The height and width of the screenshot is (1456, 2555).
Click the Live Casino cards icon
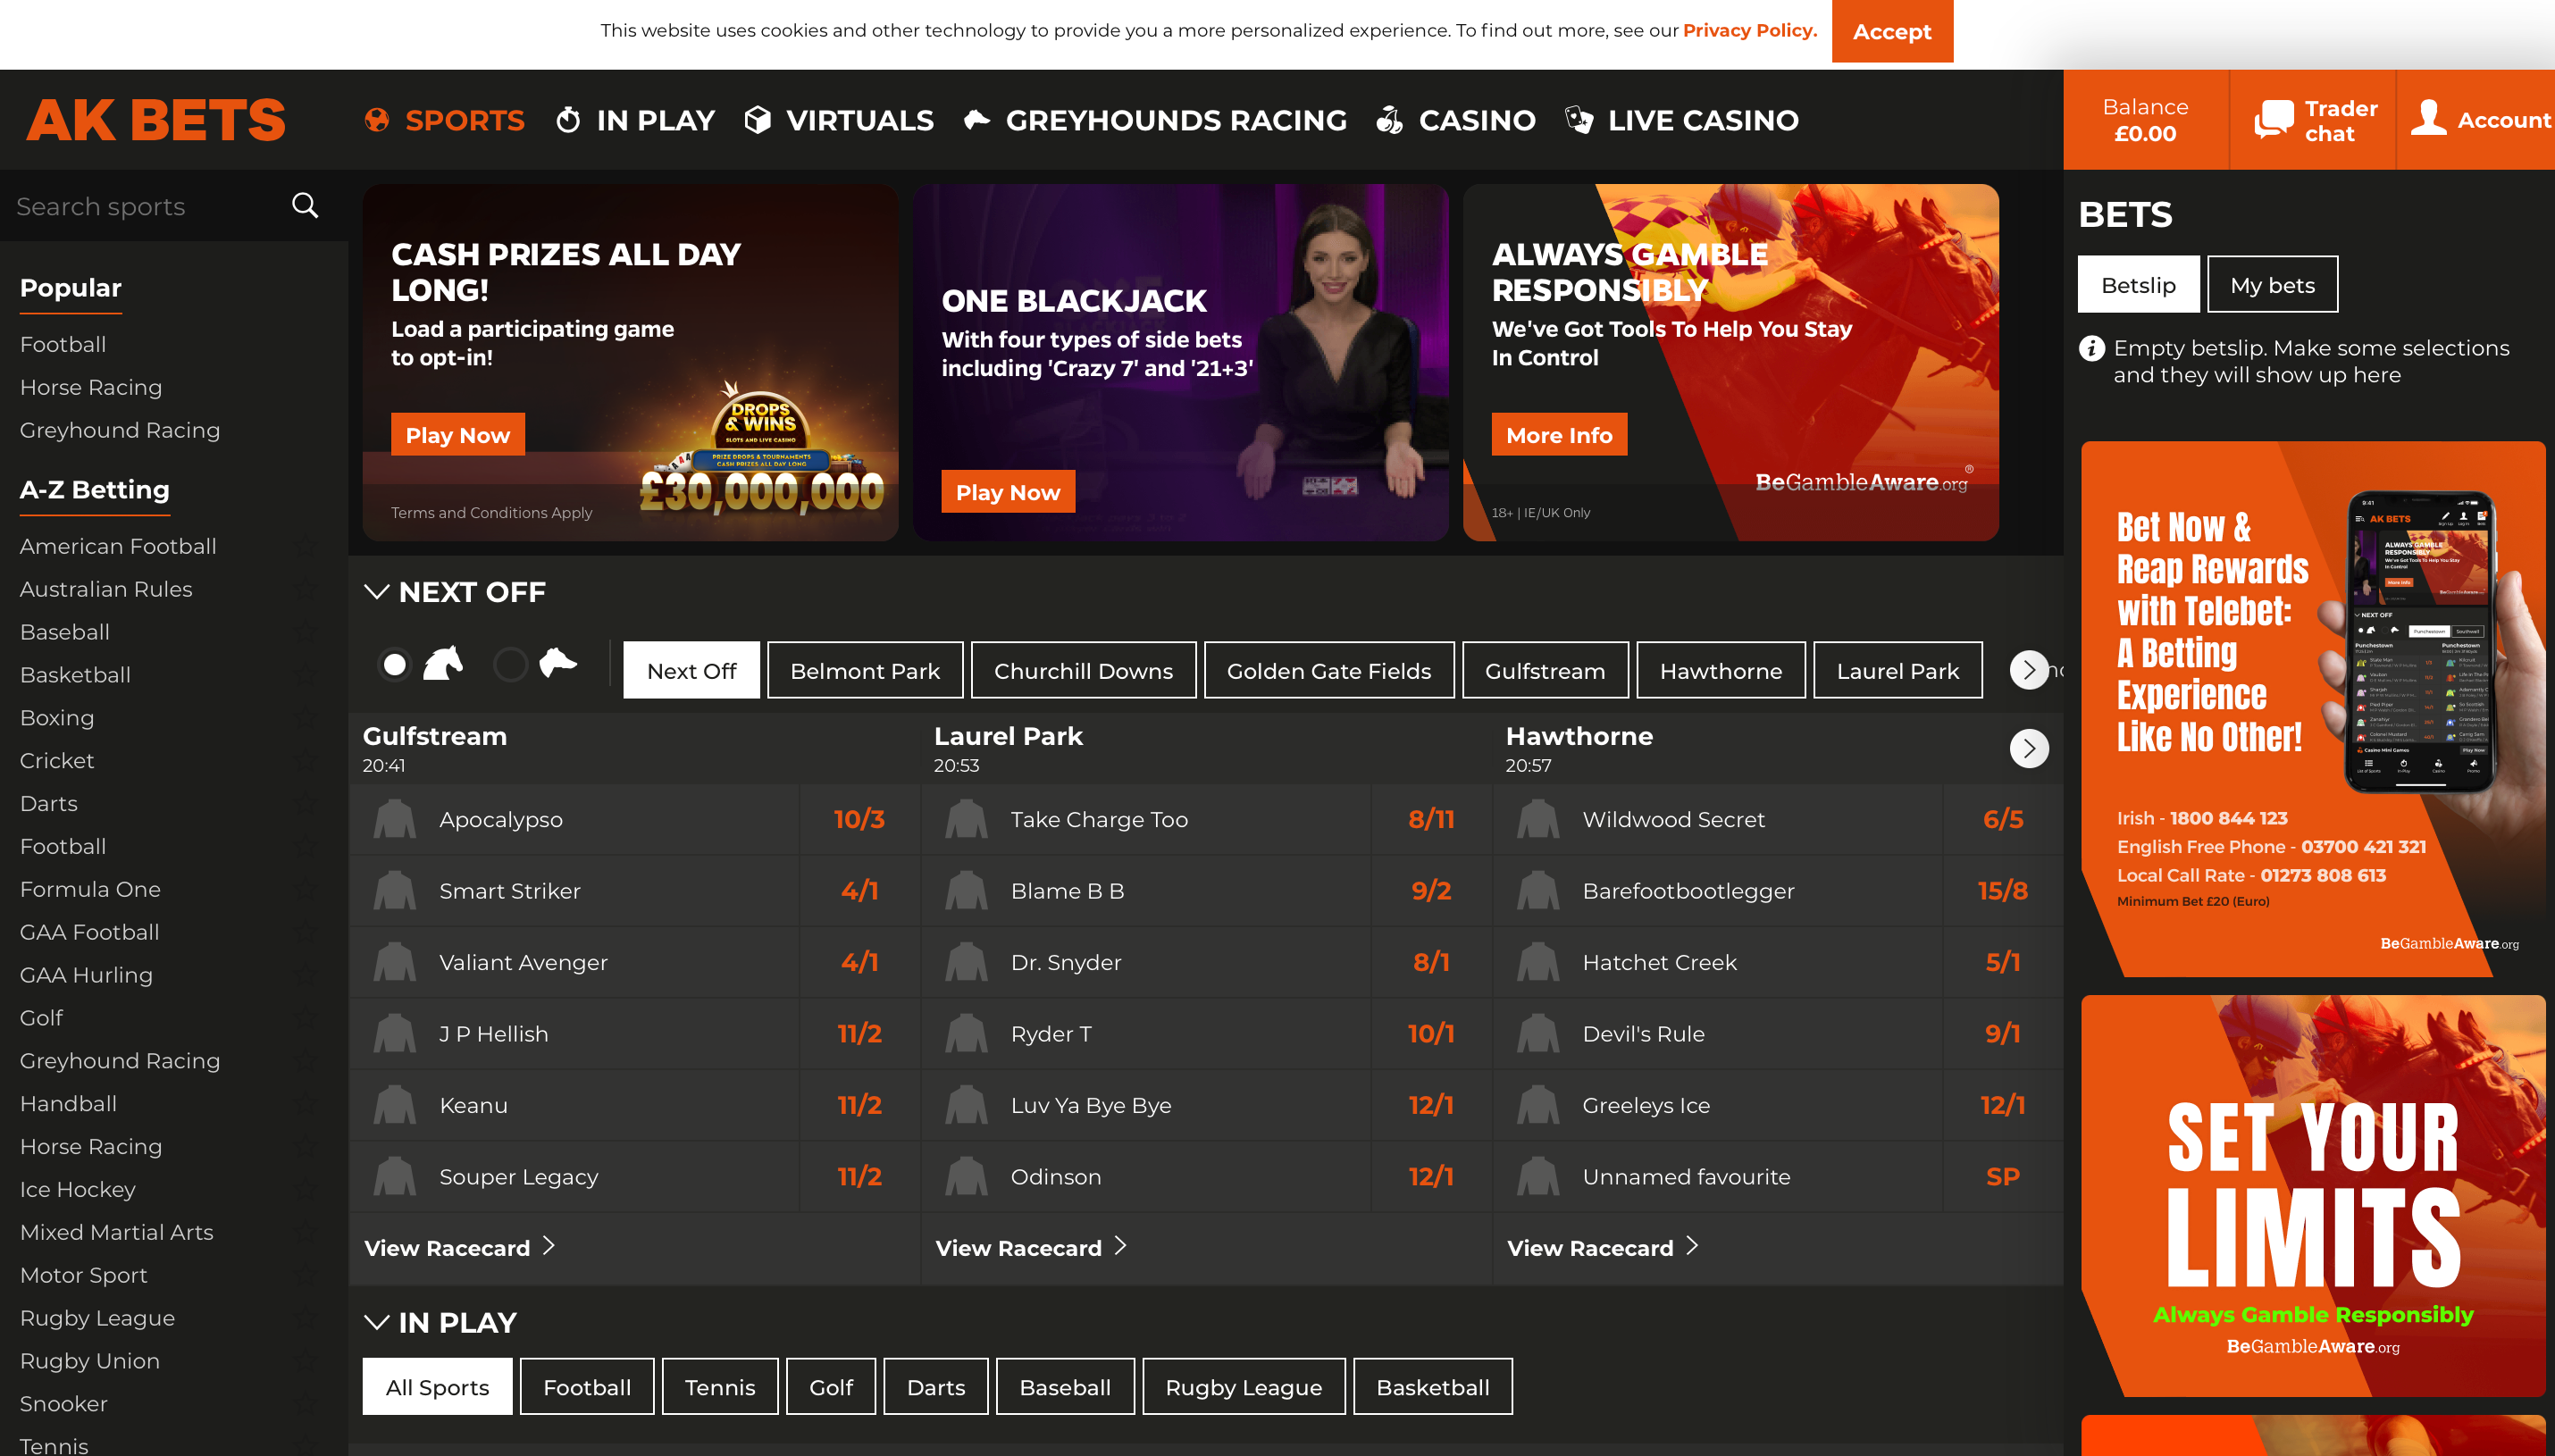point(1579,120)
